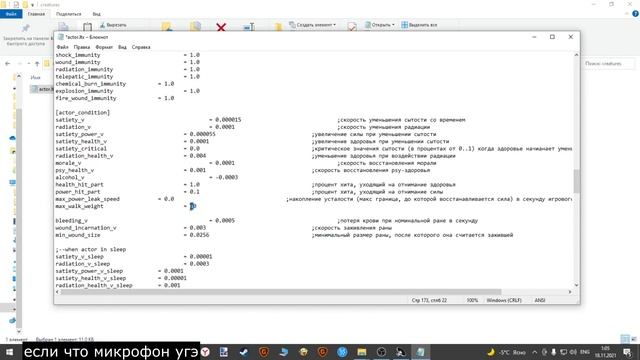Screen dimensions: 640x360
Task: Open Notepad's Формат menu
Action: (104, 47)
